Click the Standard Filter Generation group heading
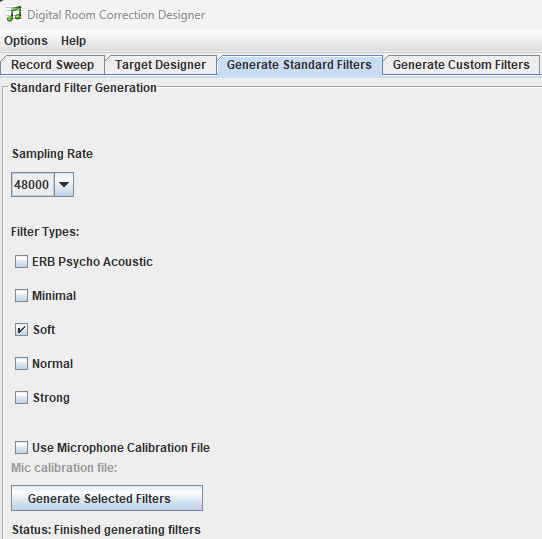Viewport: 542px width, 539px height. click(x=83, y=88)
